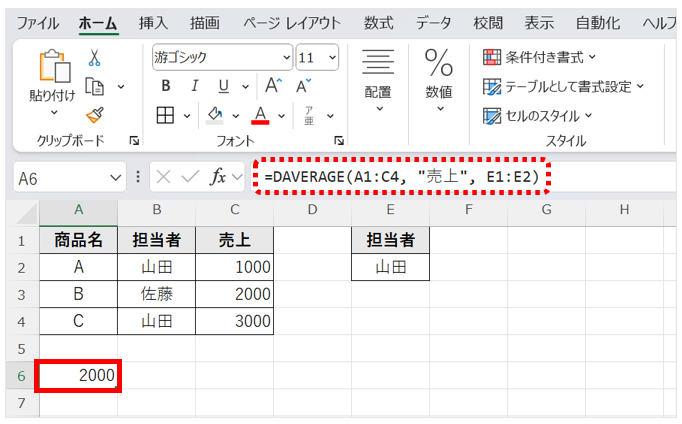Open the ファイル (File) tab
The width and height of the screenshot is (682, 424).
38,23
